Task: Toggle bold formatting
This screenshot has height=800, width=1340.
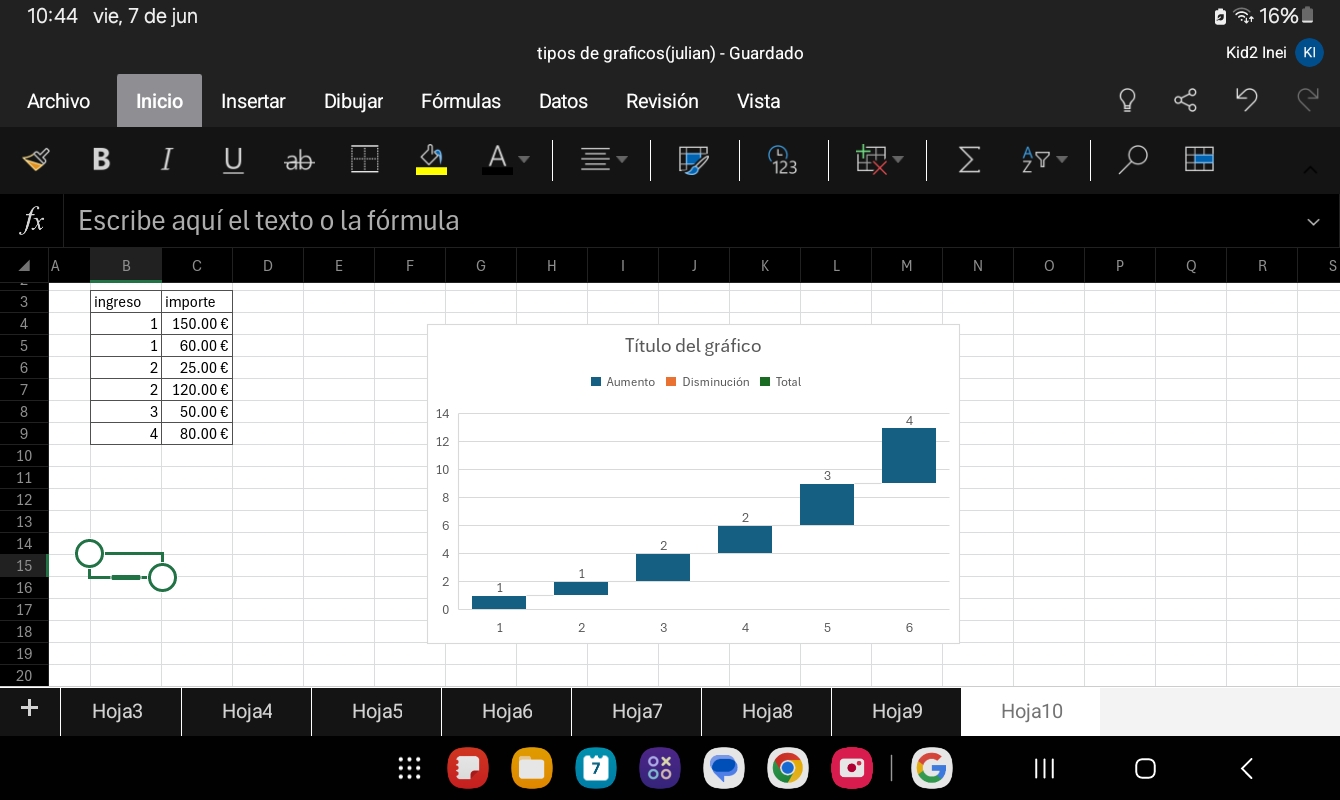Action: tap(101, 159)
